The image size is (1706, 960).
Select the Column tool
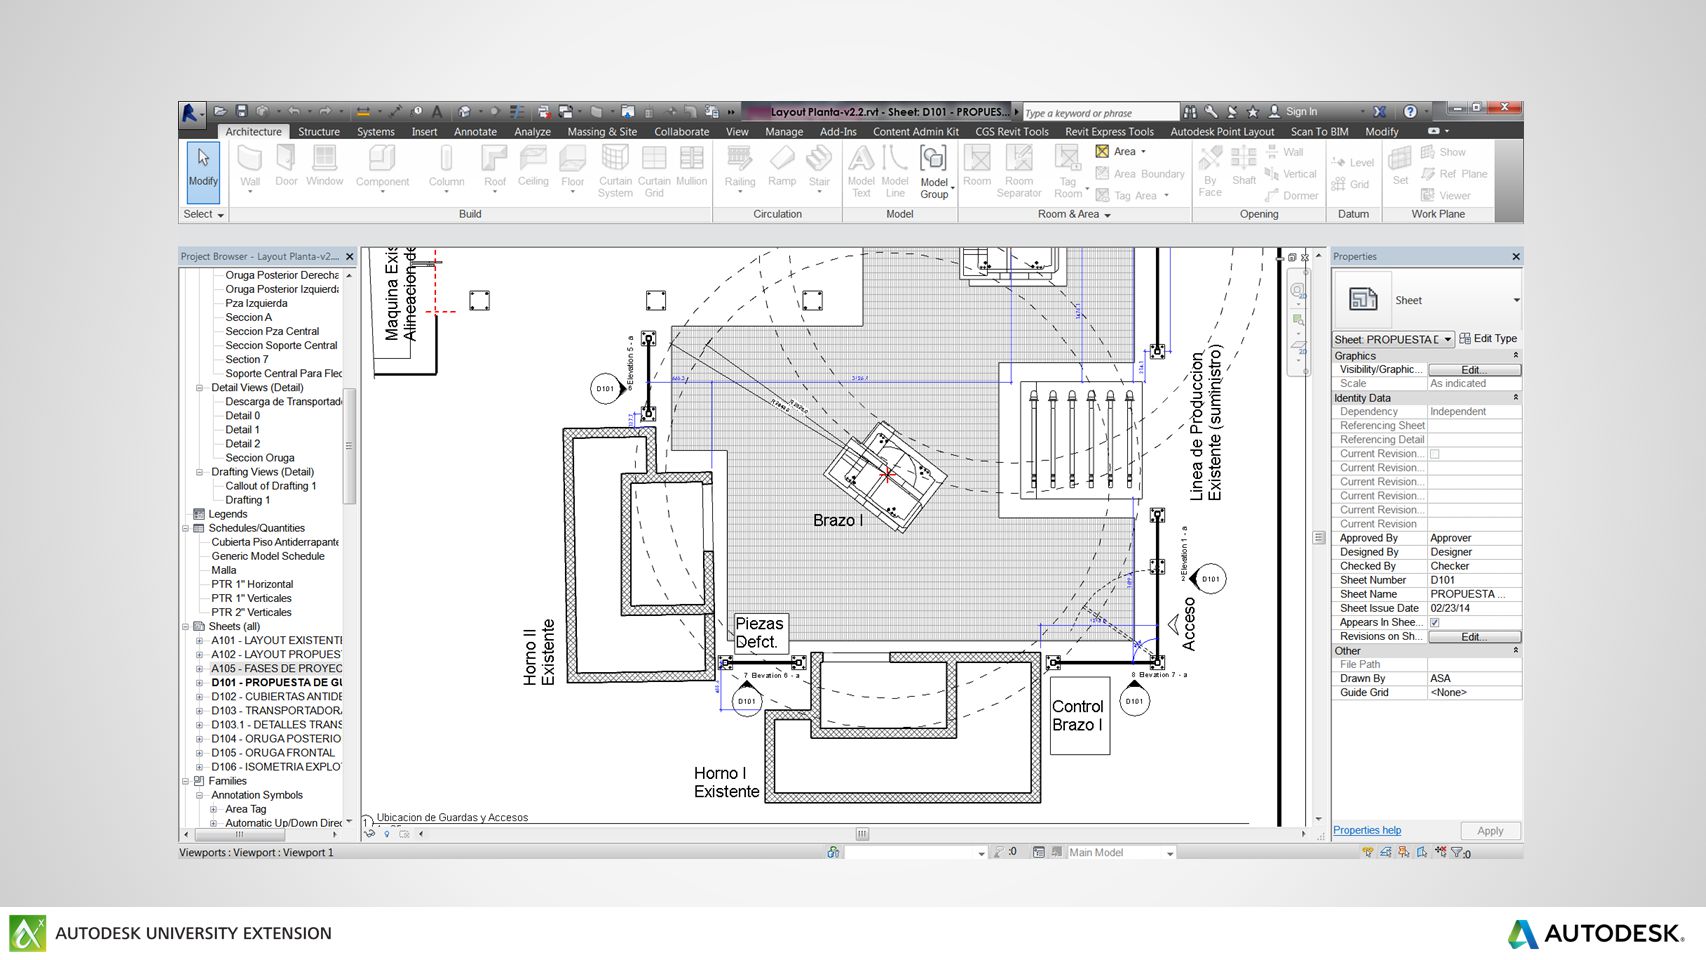446,167
